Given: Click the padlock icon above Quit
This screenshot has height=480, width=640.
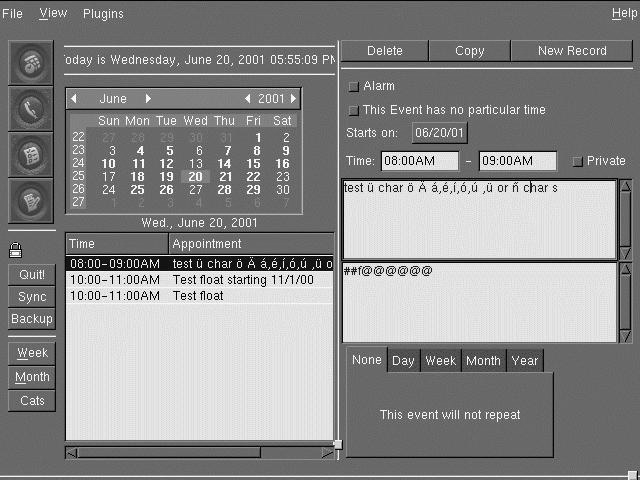Looking at the screenshot, I should pos(16,250).
